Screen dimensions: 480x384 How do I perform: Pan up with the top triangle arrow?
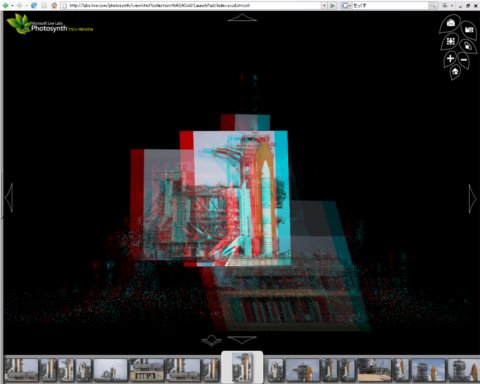click(242, 18)
